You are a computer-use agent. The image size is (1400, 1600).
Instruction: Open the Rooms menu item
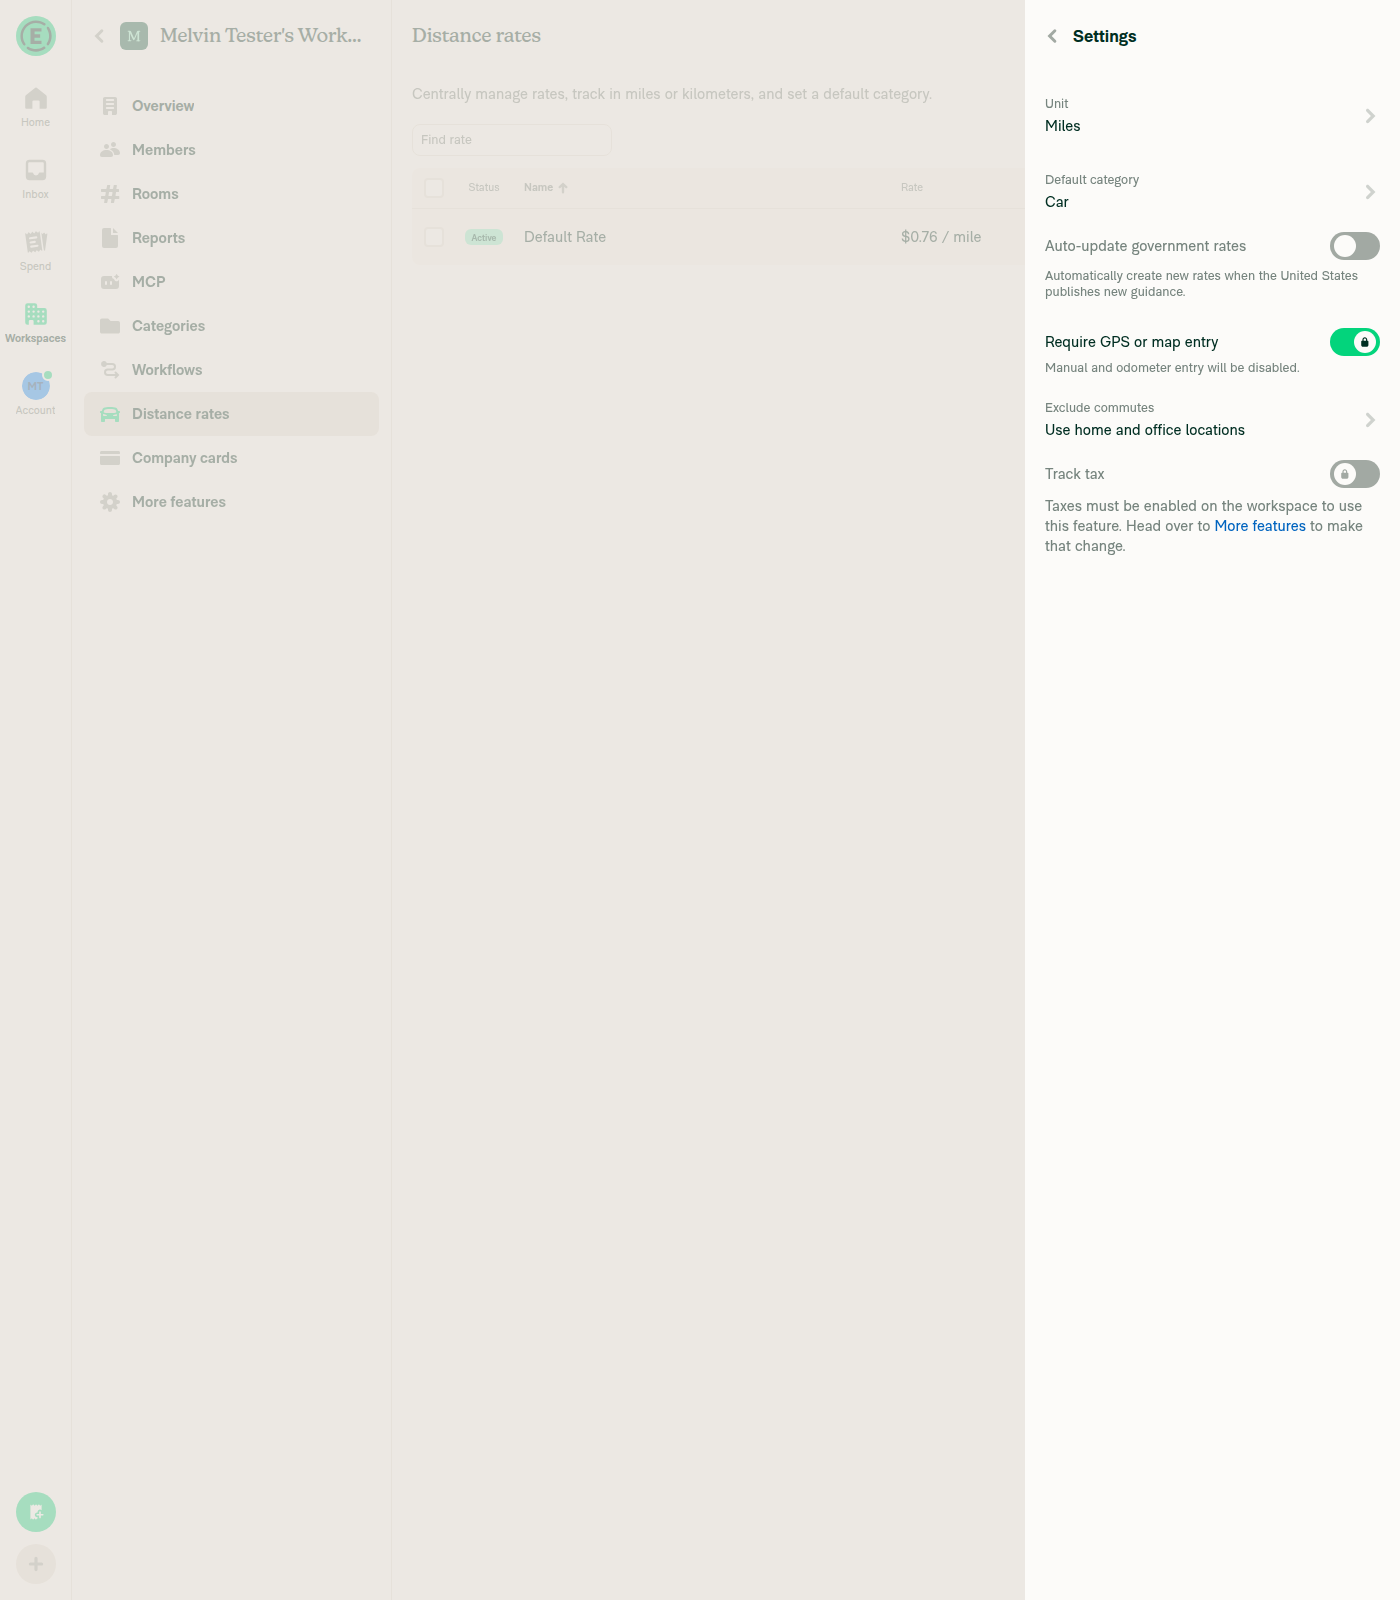[231, 194]
